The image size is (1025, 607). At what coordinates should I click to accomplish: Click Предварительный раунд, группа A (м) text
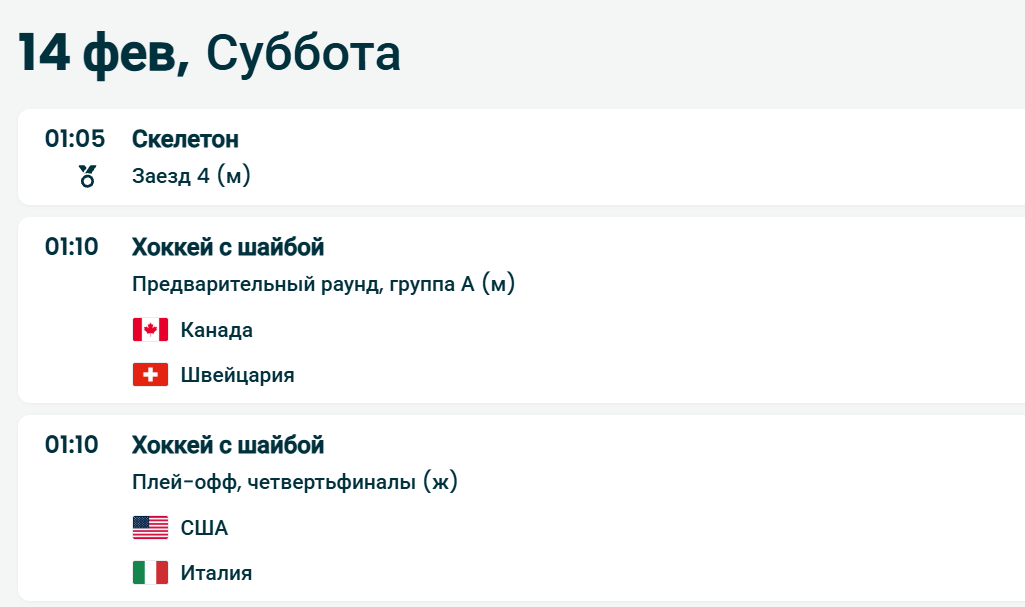pos(323,285)
